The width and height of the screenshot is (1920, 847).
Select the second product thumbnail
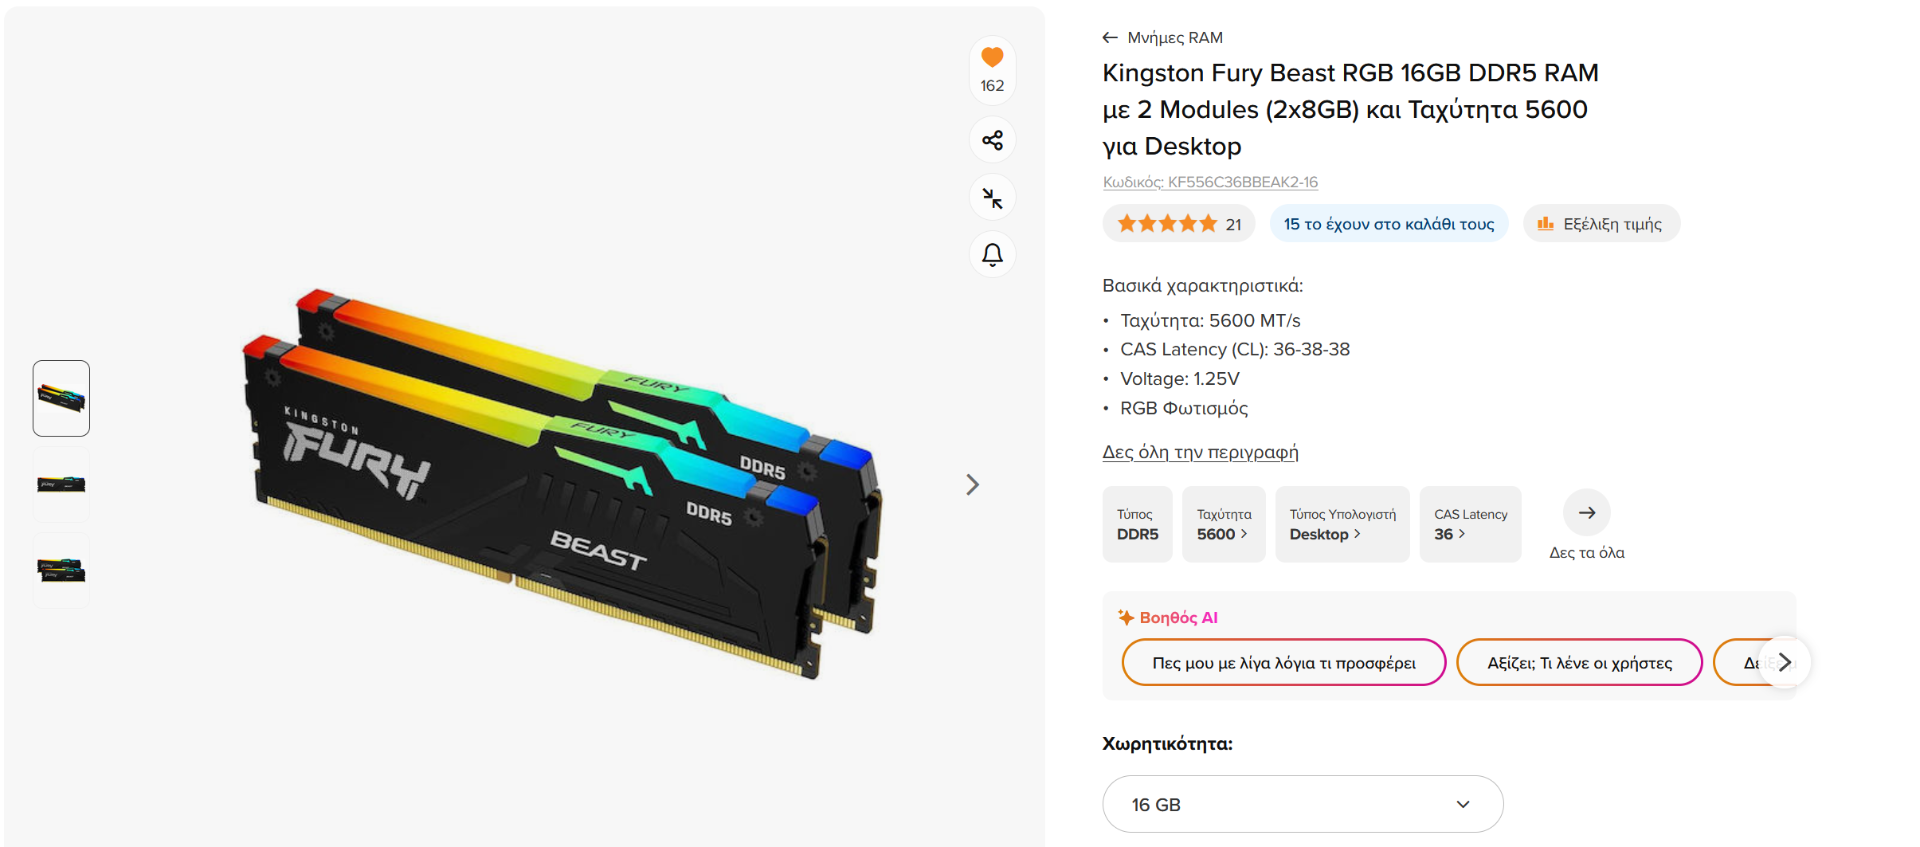(x=61, y=485)
